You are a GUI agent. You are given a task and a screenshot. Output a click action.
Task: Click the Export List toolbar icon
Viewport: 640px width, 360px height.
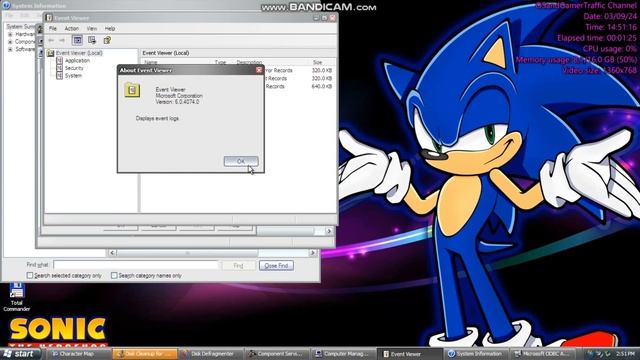tap(92, 40)
